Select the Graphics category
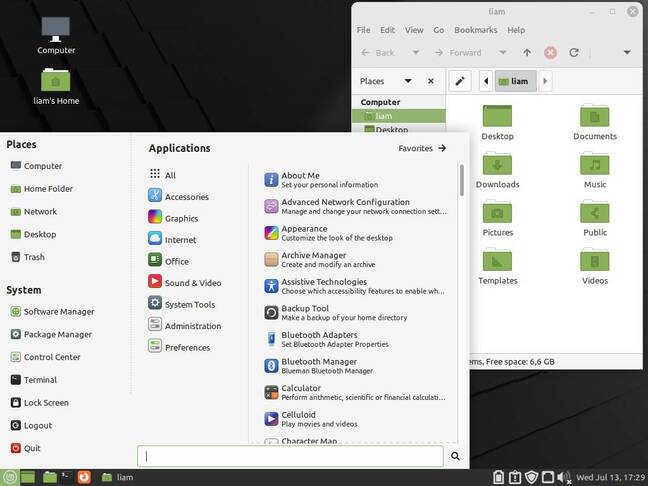 pos(173,218)
